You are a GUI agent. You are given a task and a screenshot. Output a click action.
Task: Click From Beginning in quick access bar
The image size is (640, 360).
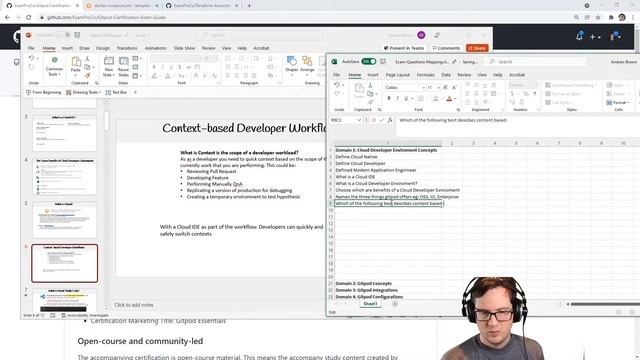(x=44, y=92)
